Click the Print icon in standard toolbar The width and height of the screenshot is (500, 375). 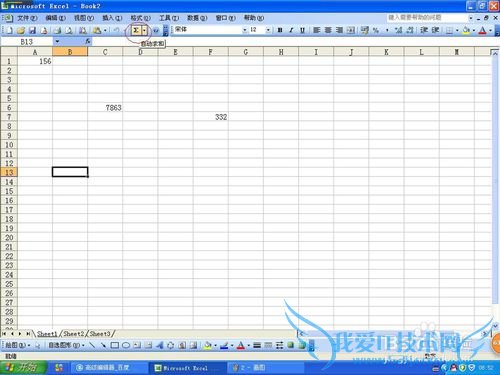point(57,30)
